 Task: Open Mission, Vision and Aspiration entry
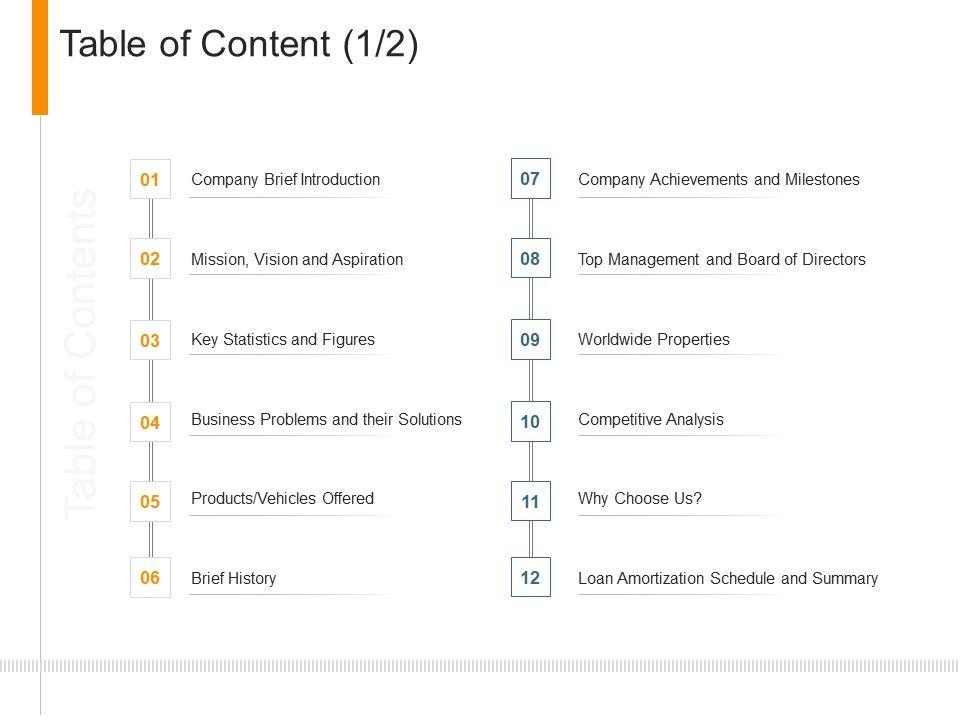(297, 260)
